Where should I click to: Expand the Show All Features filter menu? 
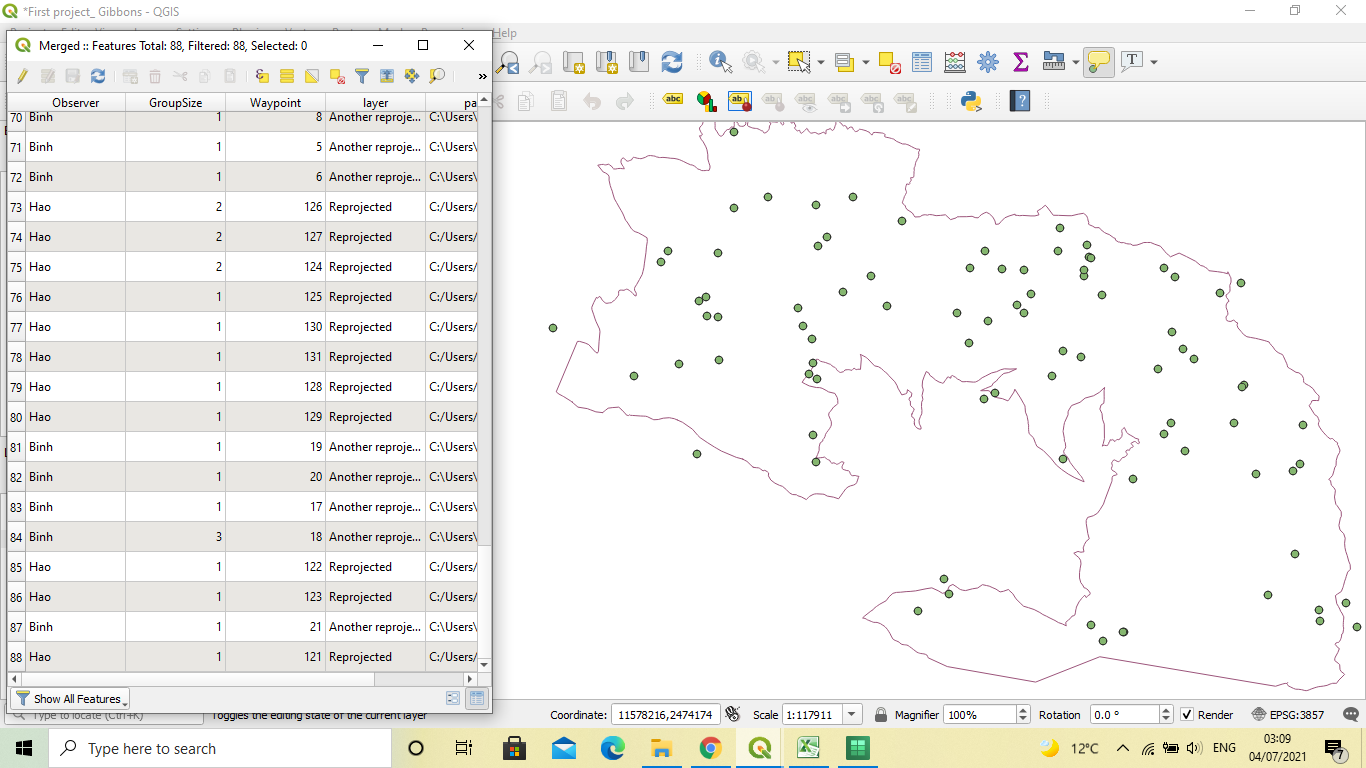click(70, 699)
